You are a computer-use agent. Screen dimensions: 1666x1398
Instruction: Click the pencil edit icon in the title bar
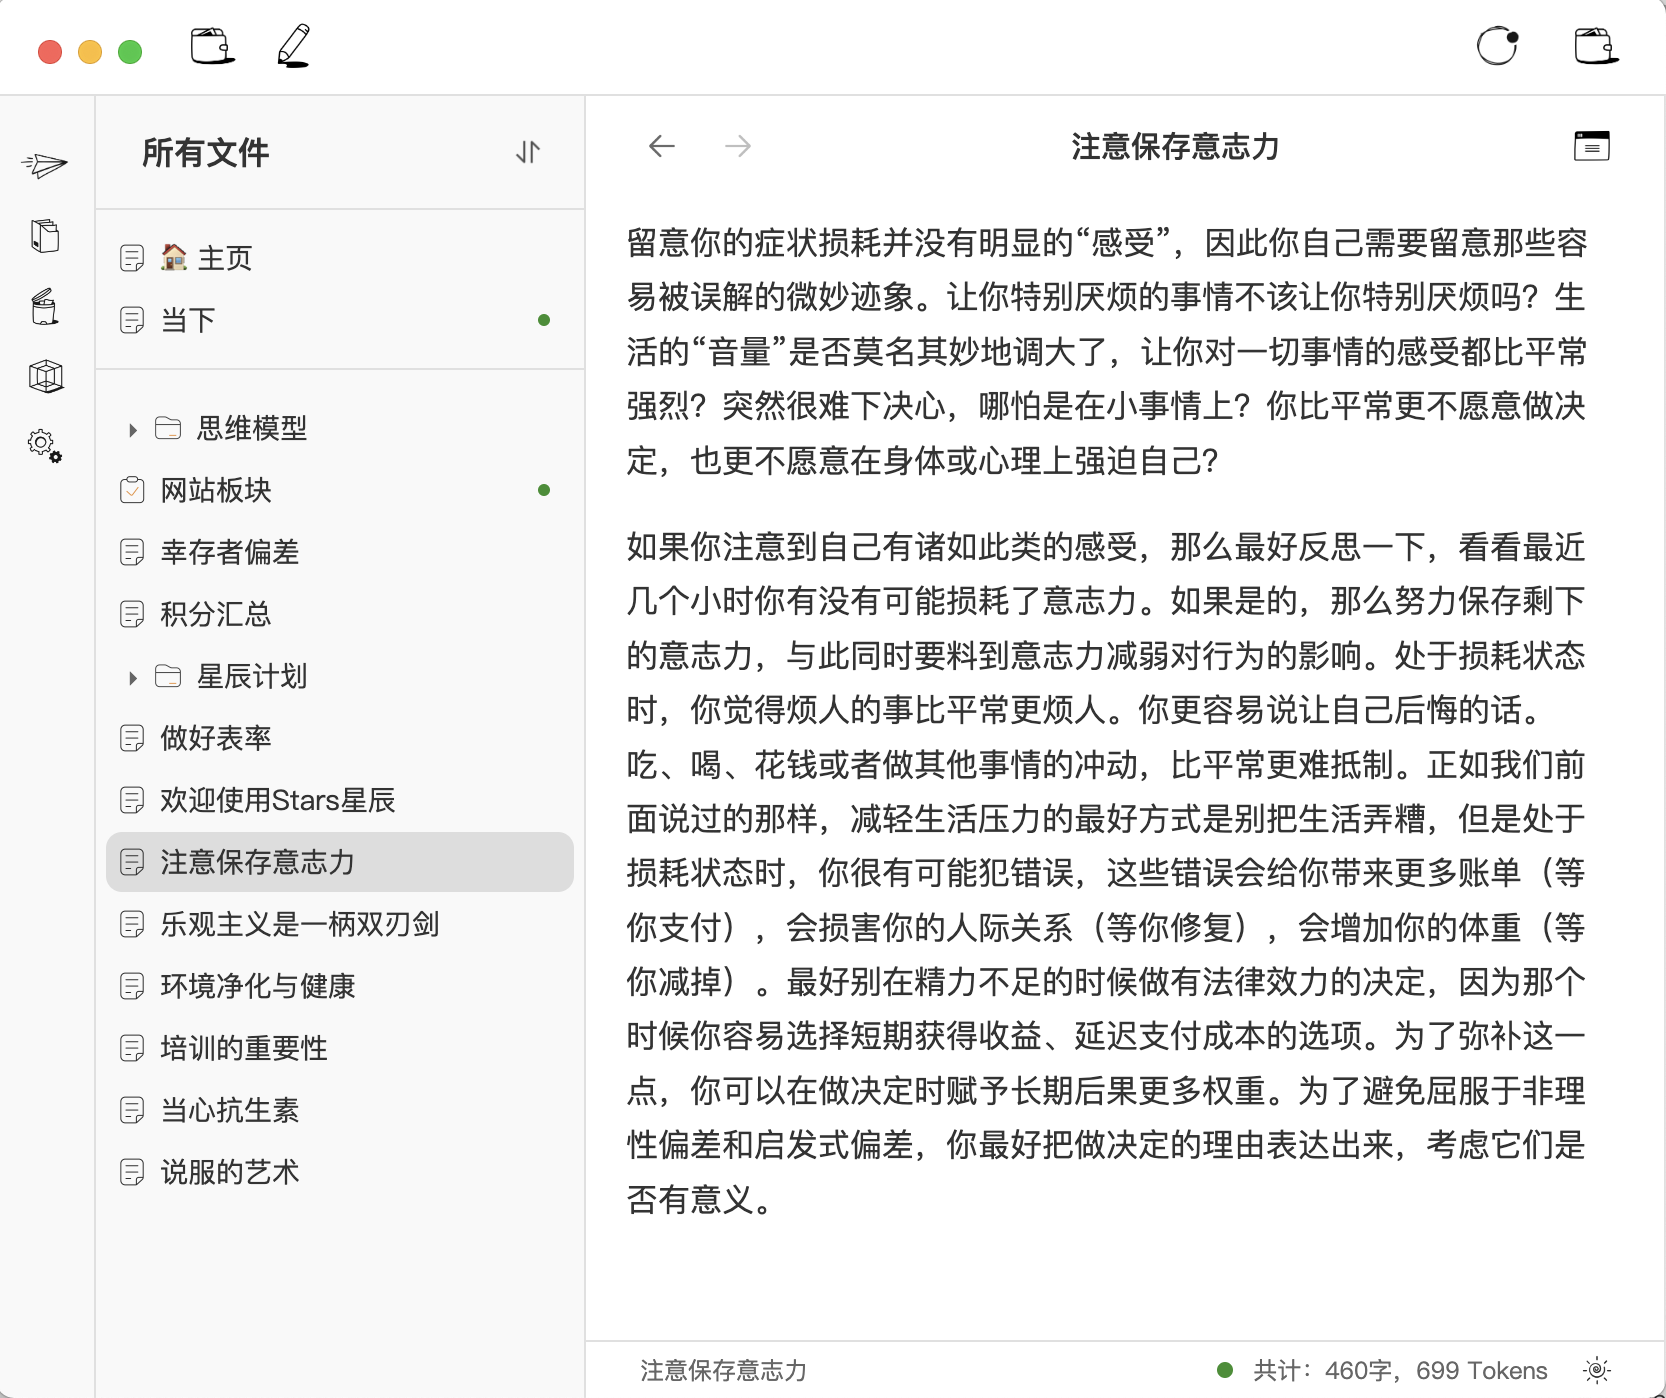coord(294,47)
